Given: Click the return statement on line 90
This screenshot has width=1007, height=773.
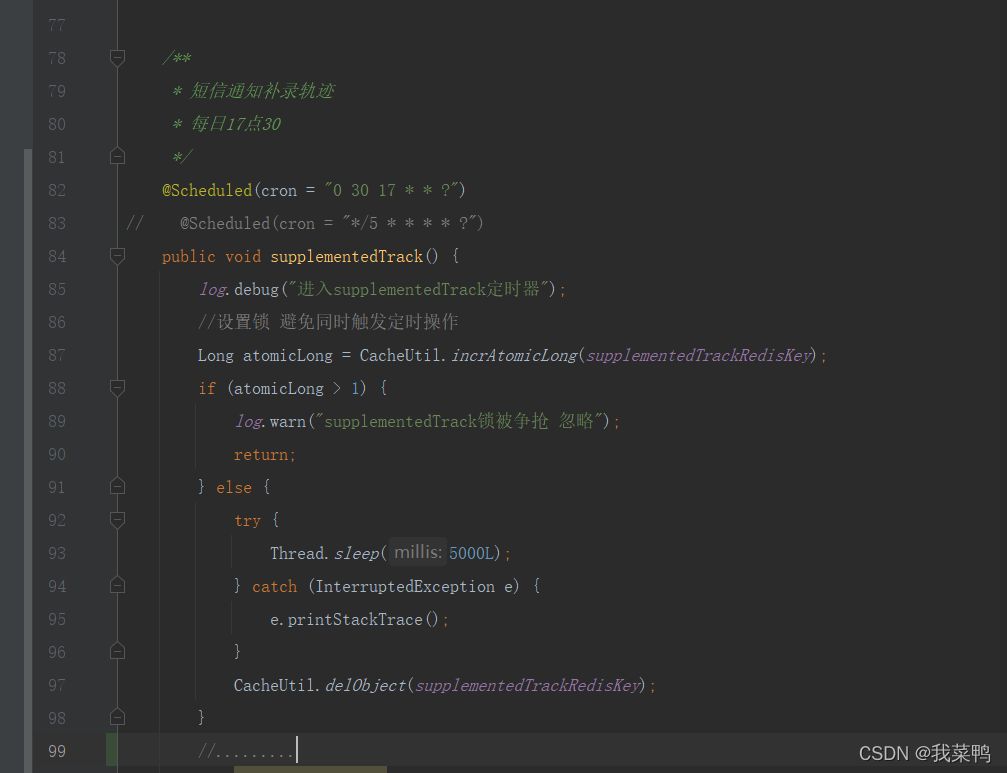Looking at the screenshot, I should click(x=265, y=455).
